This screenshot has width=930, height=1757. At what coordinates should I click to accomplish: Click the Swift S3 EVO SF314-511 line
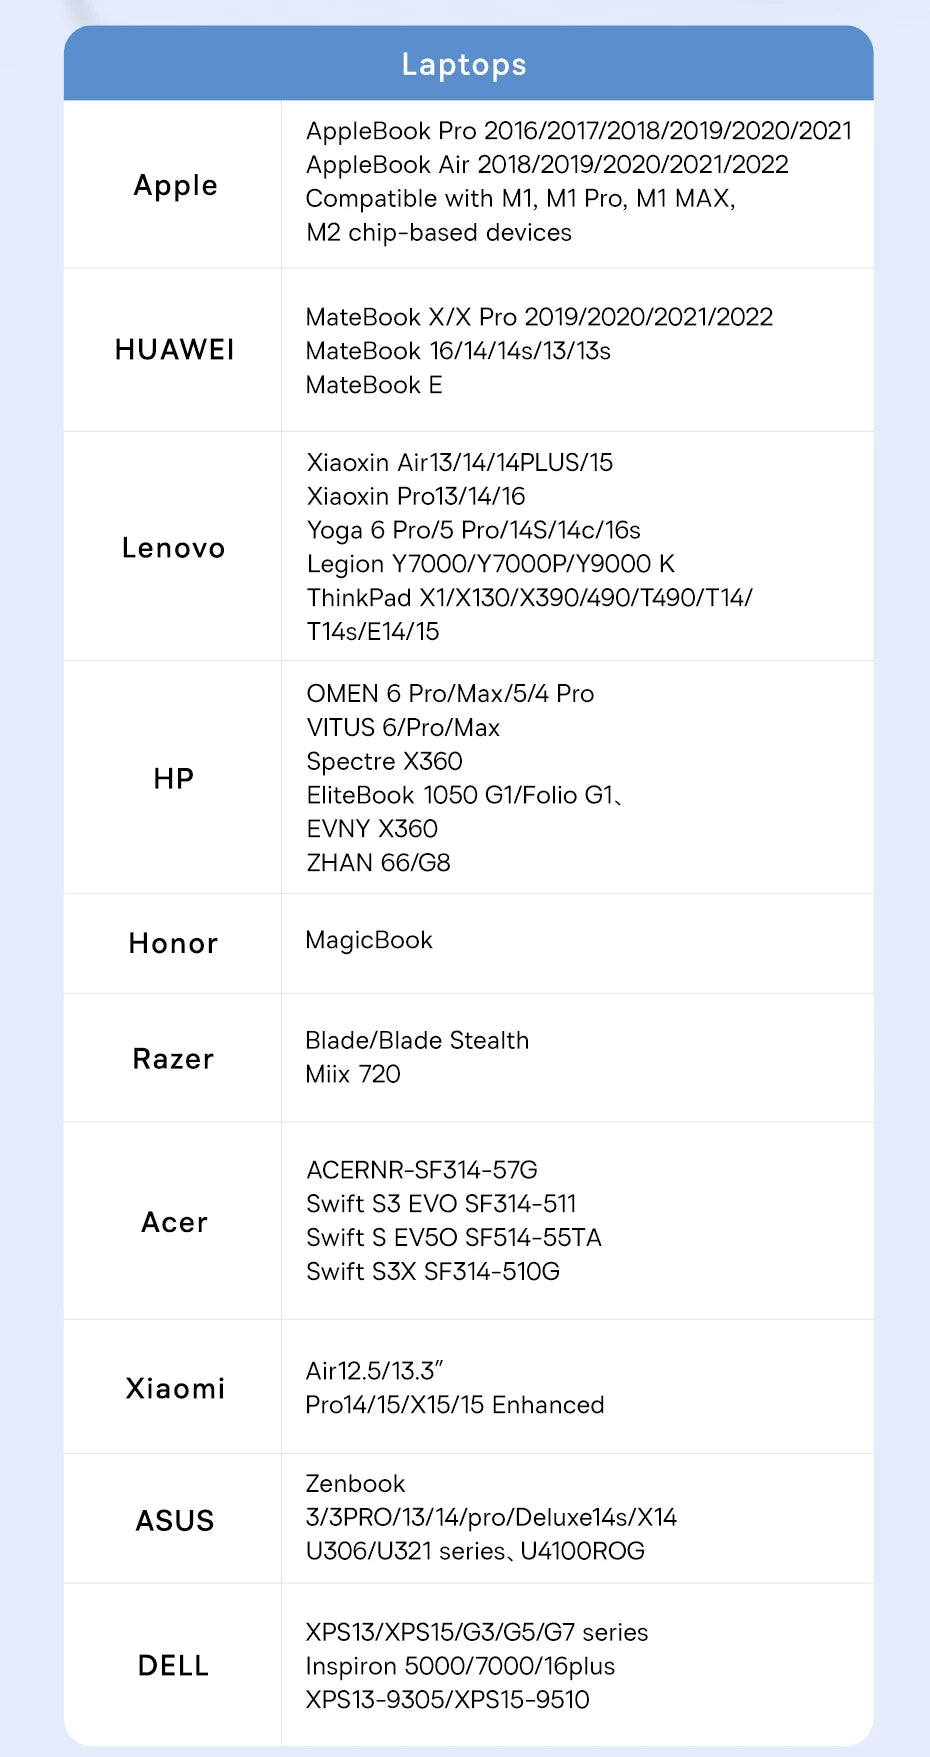click(x=441, y=1204)
